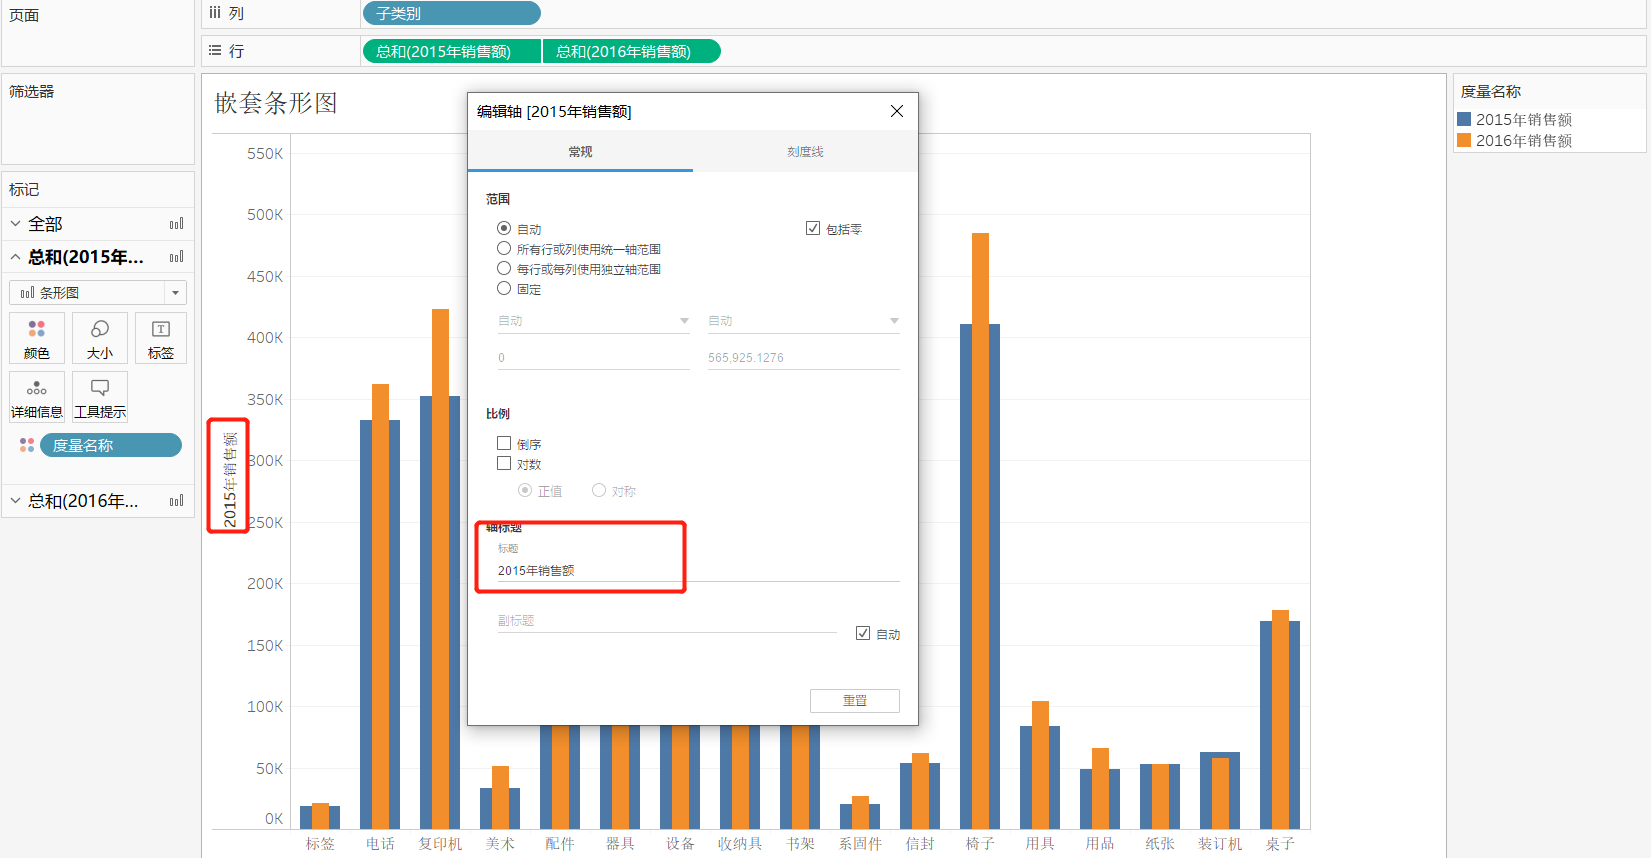Close the 编辑轴 dialog
The width and height of the screenshot is (1651, 858).
[897, 111]
